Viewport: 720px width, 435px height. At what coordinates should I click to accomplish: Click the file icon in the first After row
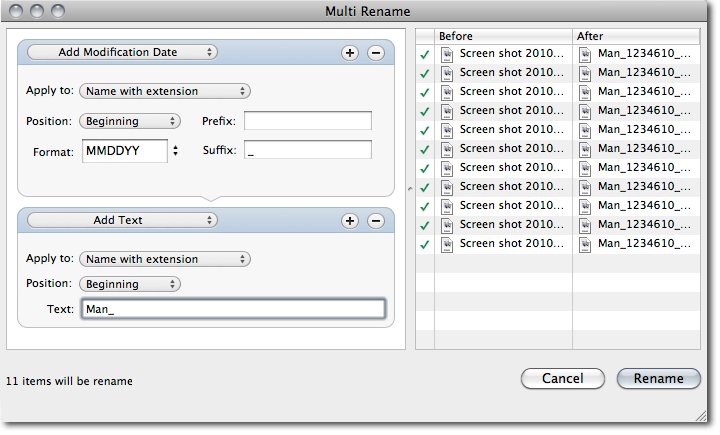pyautogui.click(x=585, y=55)
